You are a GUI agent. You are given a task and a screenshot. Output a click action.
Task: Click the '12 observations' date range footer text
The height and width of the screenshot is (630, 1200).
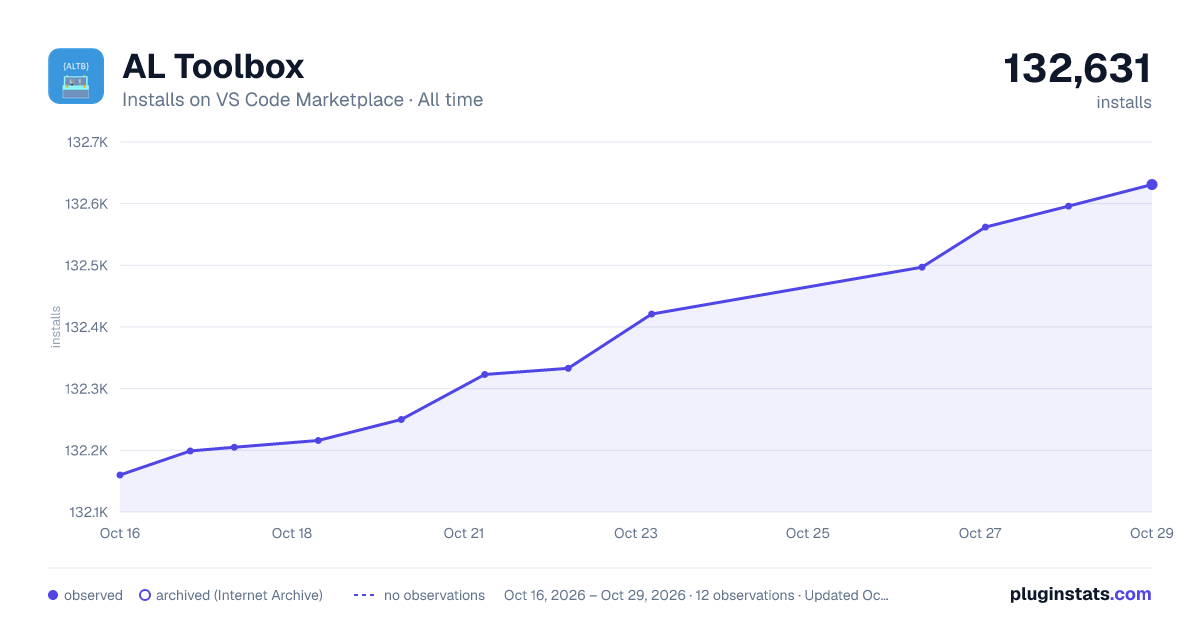(697, 595)
